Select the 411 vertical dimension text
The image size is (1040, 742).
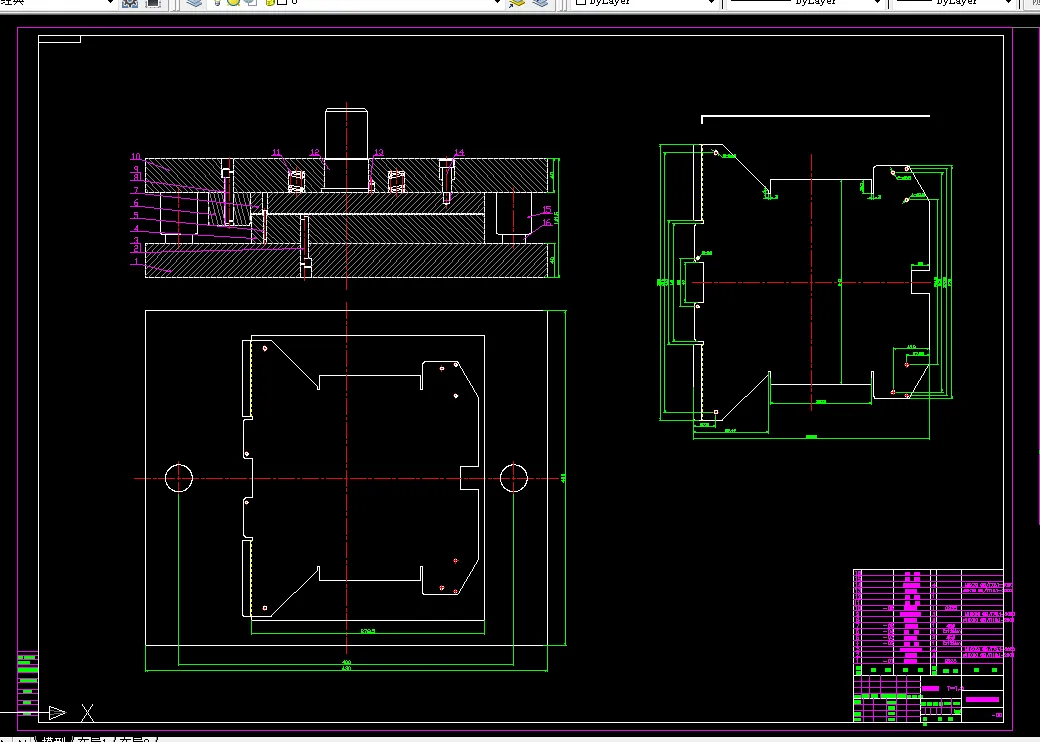tap(564, 477)
